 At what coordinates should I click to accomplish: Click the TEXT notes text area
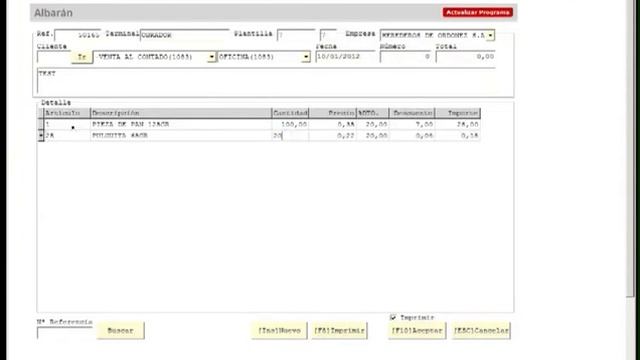click(266, 80)
